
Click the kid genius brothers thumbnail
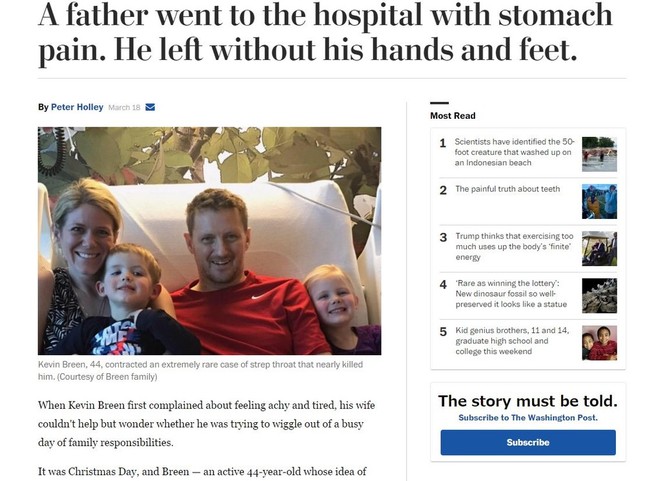point(599,342)
